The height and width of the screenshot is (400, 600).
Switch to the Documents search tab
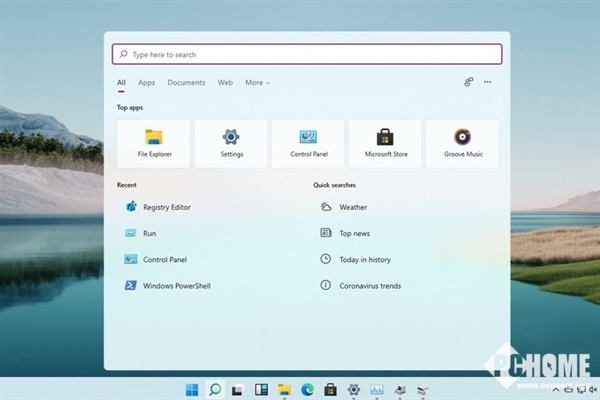point(186,82)
